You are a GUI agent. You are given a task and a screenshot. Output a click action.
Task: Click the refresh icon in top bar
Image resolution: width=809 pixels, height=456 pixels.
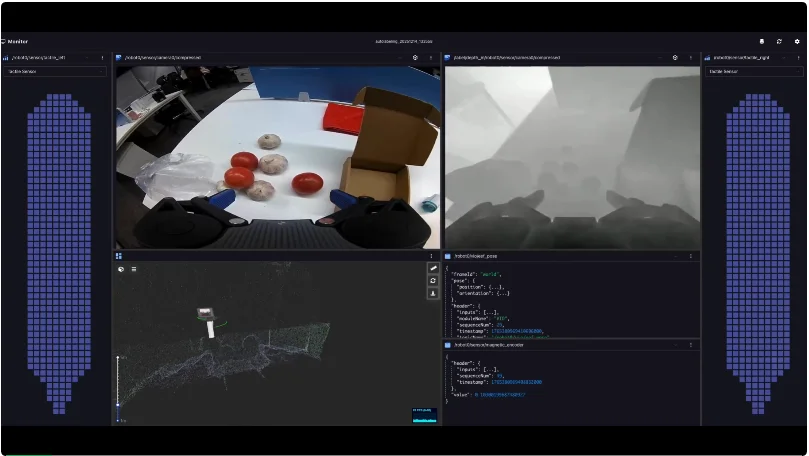pyautogui.click(x=779, y=41)
